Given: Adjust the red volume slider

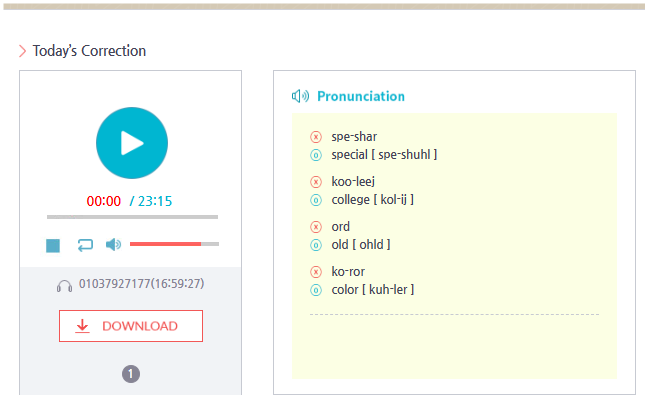Looking at the screenshot, I should pos(174,244).
